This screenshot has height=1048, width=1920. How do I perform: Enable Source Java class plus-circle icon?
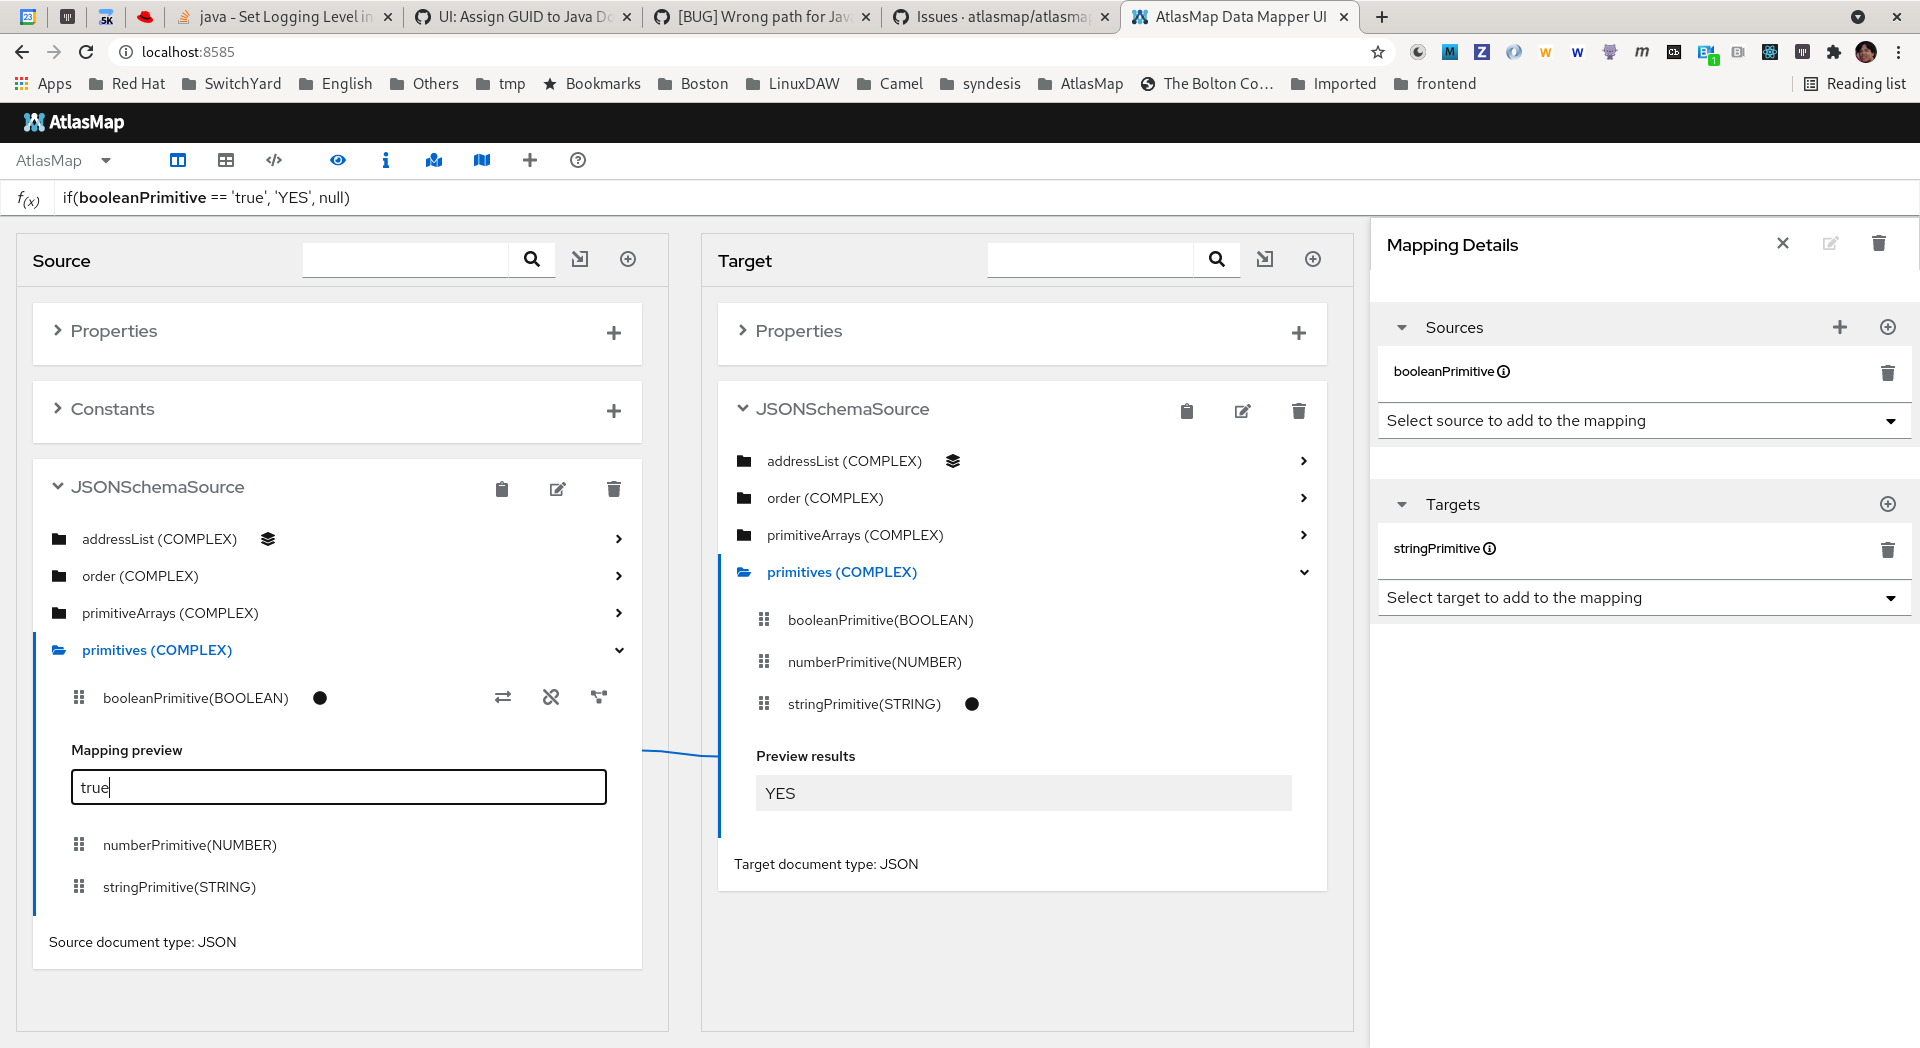click(628, 260)
